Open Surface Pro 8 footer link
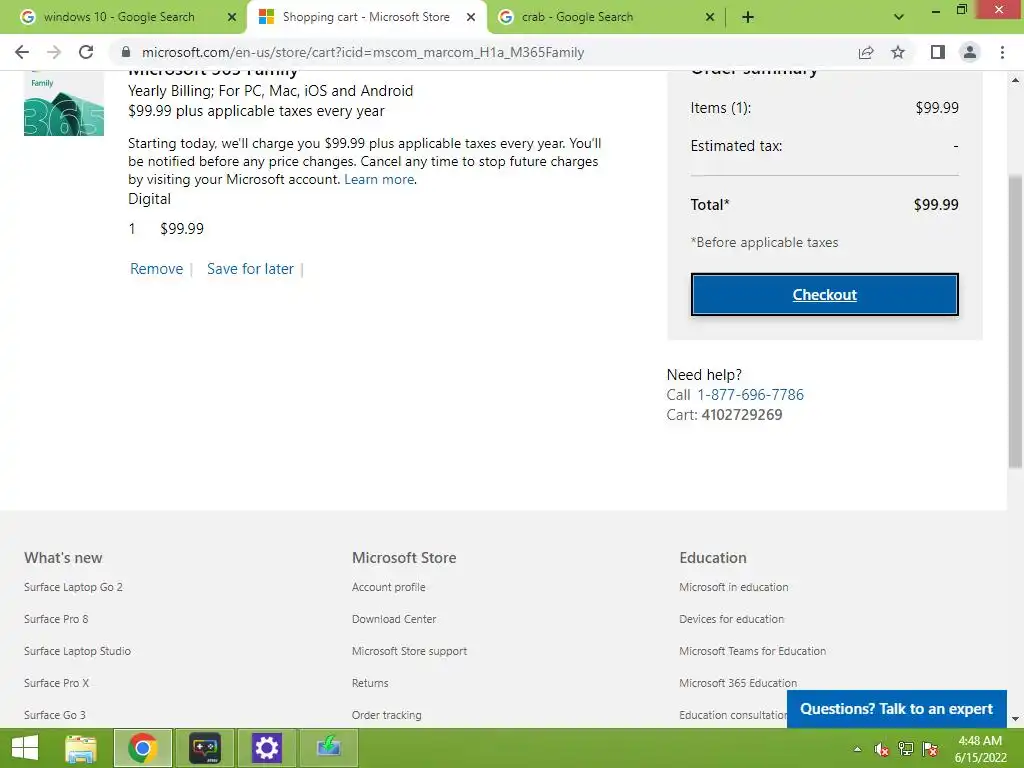The height and width of the screenshot is (768, 1024). point(56,619)
